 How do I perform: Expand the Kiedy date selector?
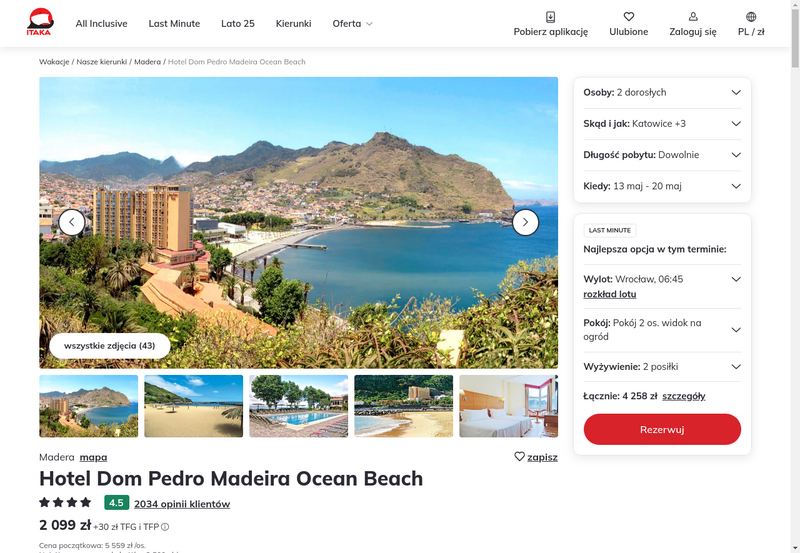(662, 186)
